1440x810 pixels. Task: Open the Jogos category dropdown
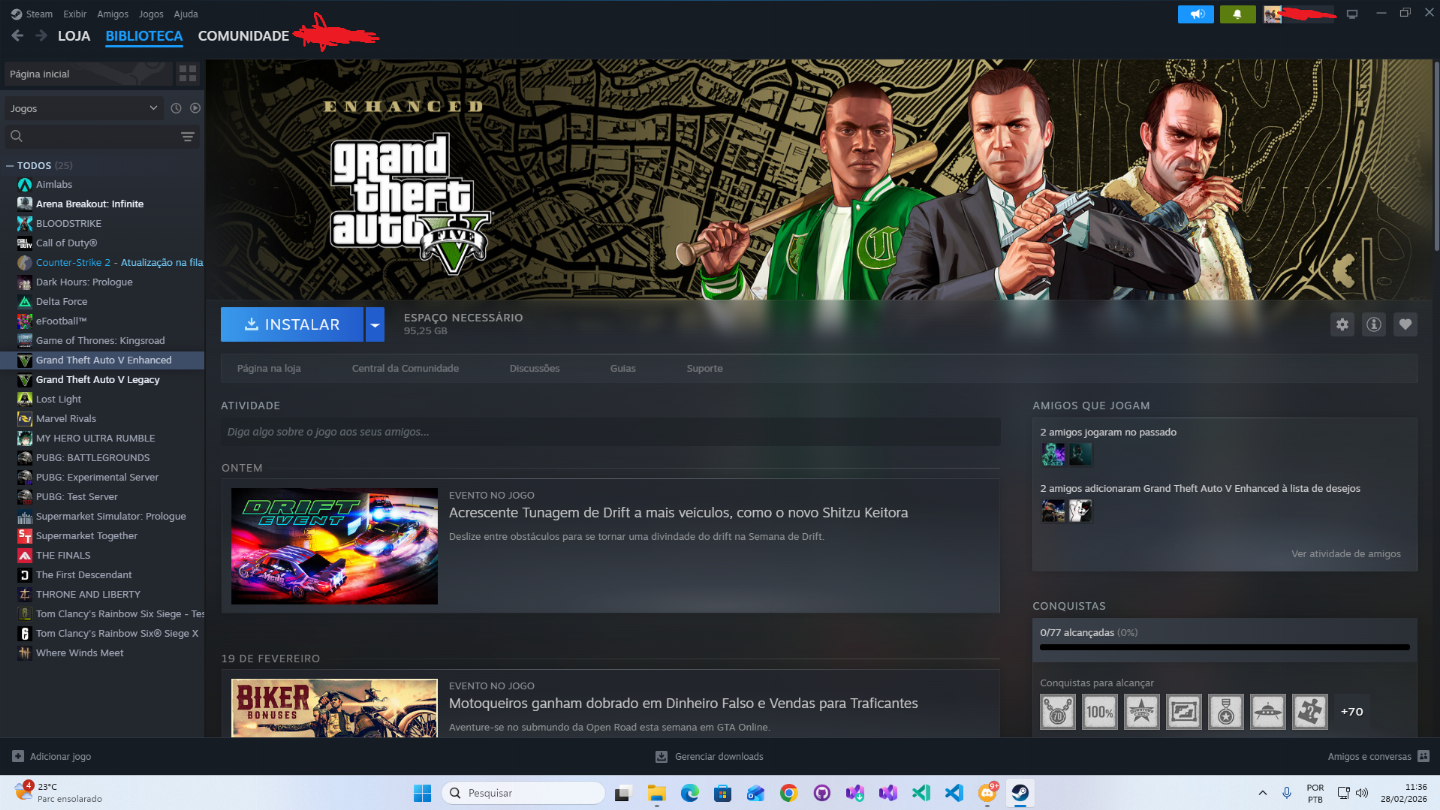(x=83, y=108)
